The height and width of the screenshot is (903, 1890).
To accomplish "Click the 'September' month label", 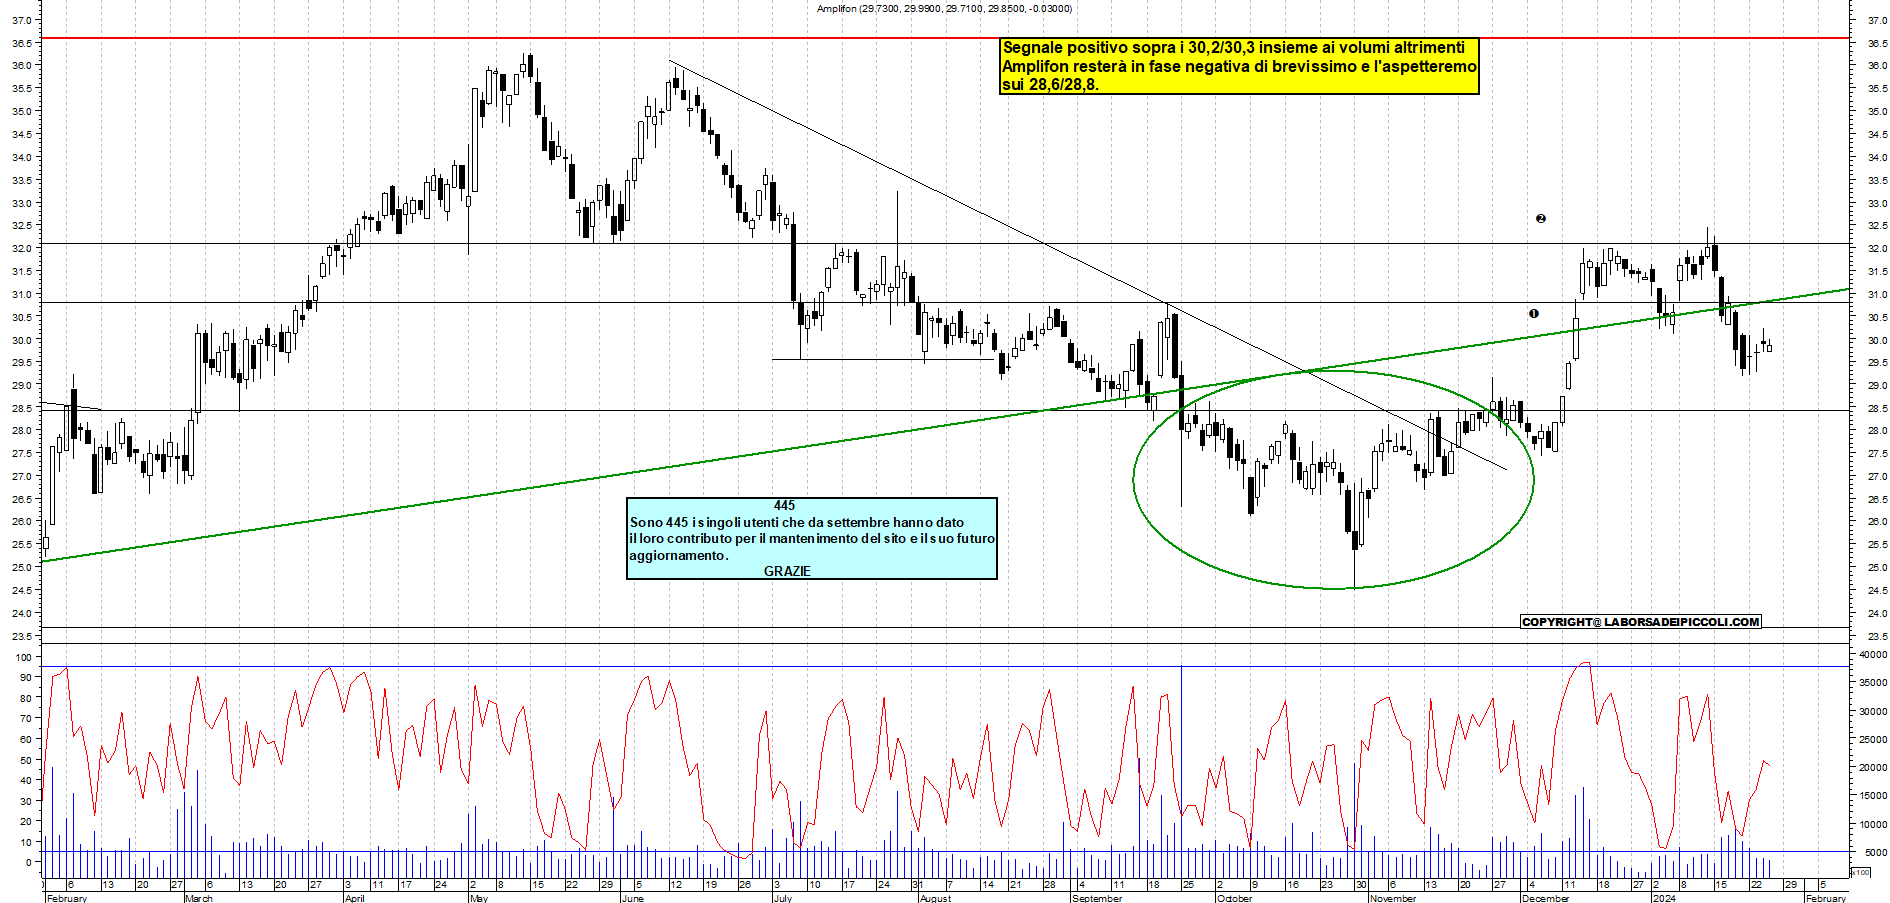I will click(x=1097, y=898).
